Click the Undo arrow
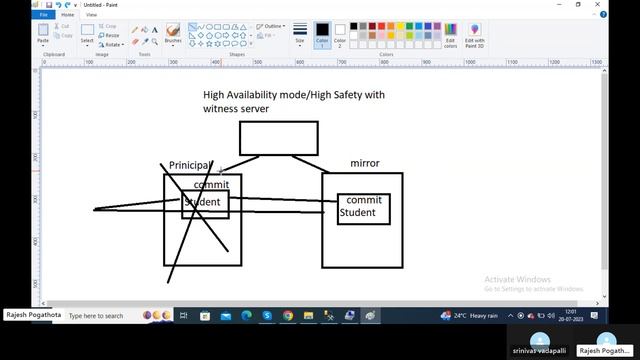Image resolution: width=640 pixels, height=360 pixels. [x=58, y=5]
